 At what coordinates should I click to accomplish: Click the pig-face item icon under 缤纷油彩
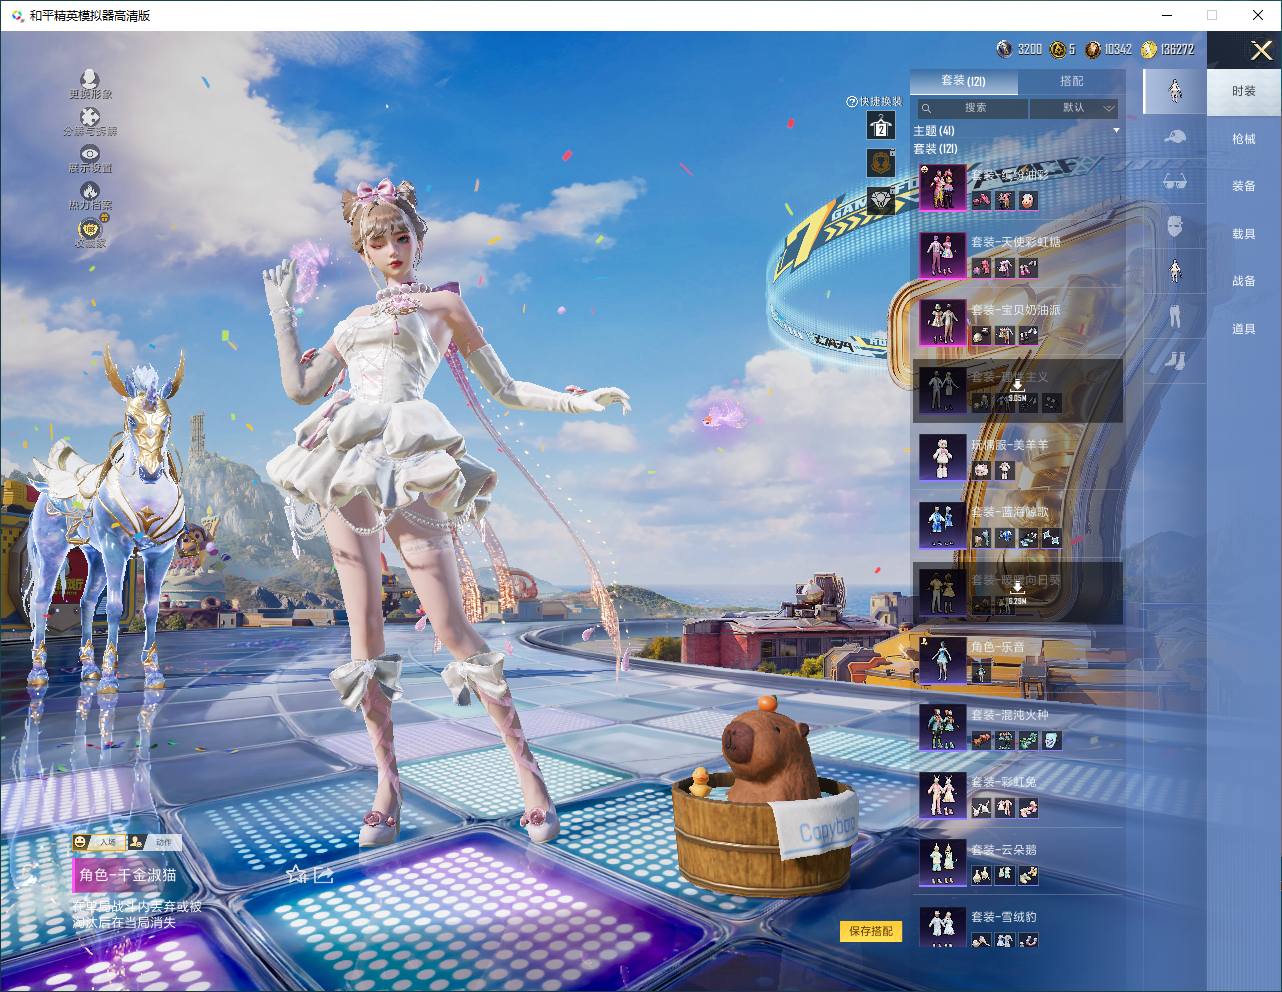pyautogui.click(x=1028, y=200)
